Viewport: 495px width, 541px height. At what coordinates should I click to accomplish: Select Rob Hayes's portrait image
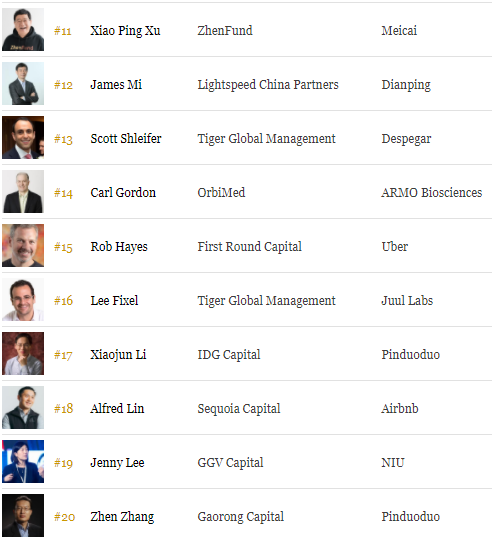point(23,245)
